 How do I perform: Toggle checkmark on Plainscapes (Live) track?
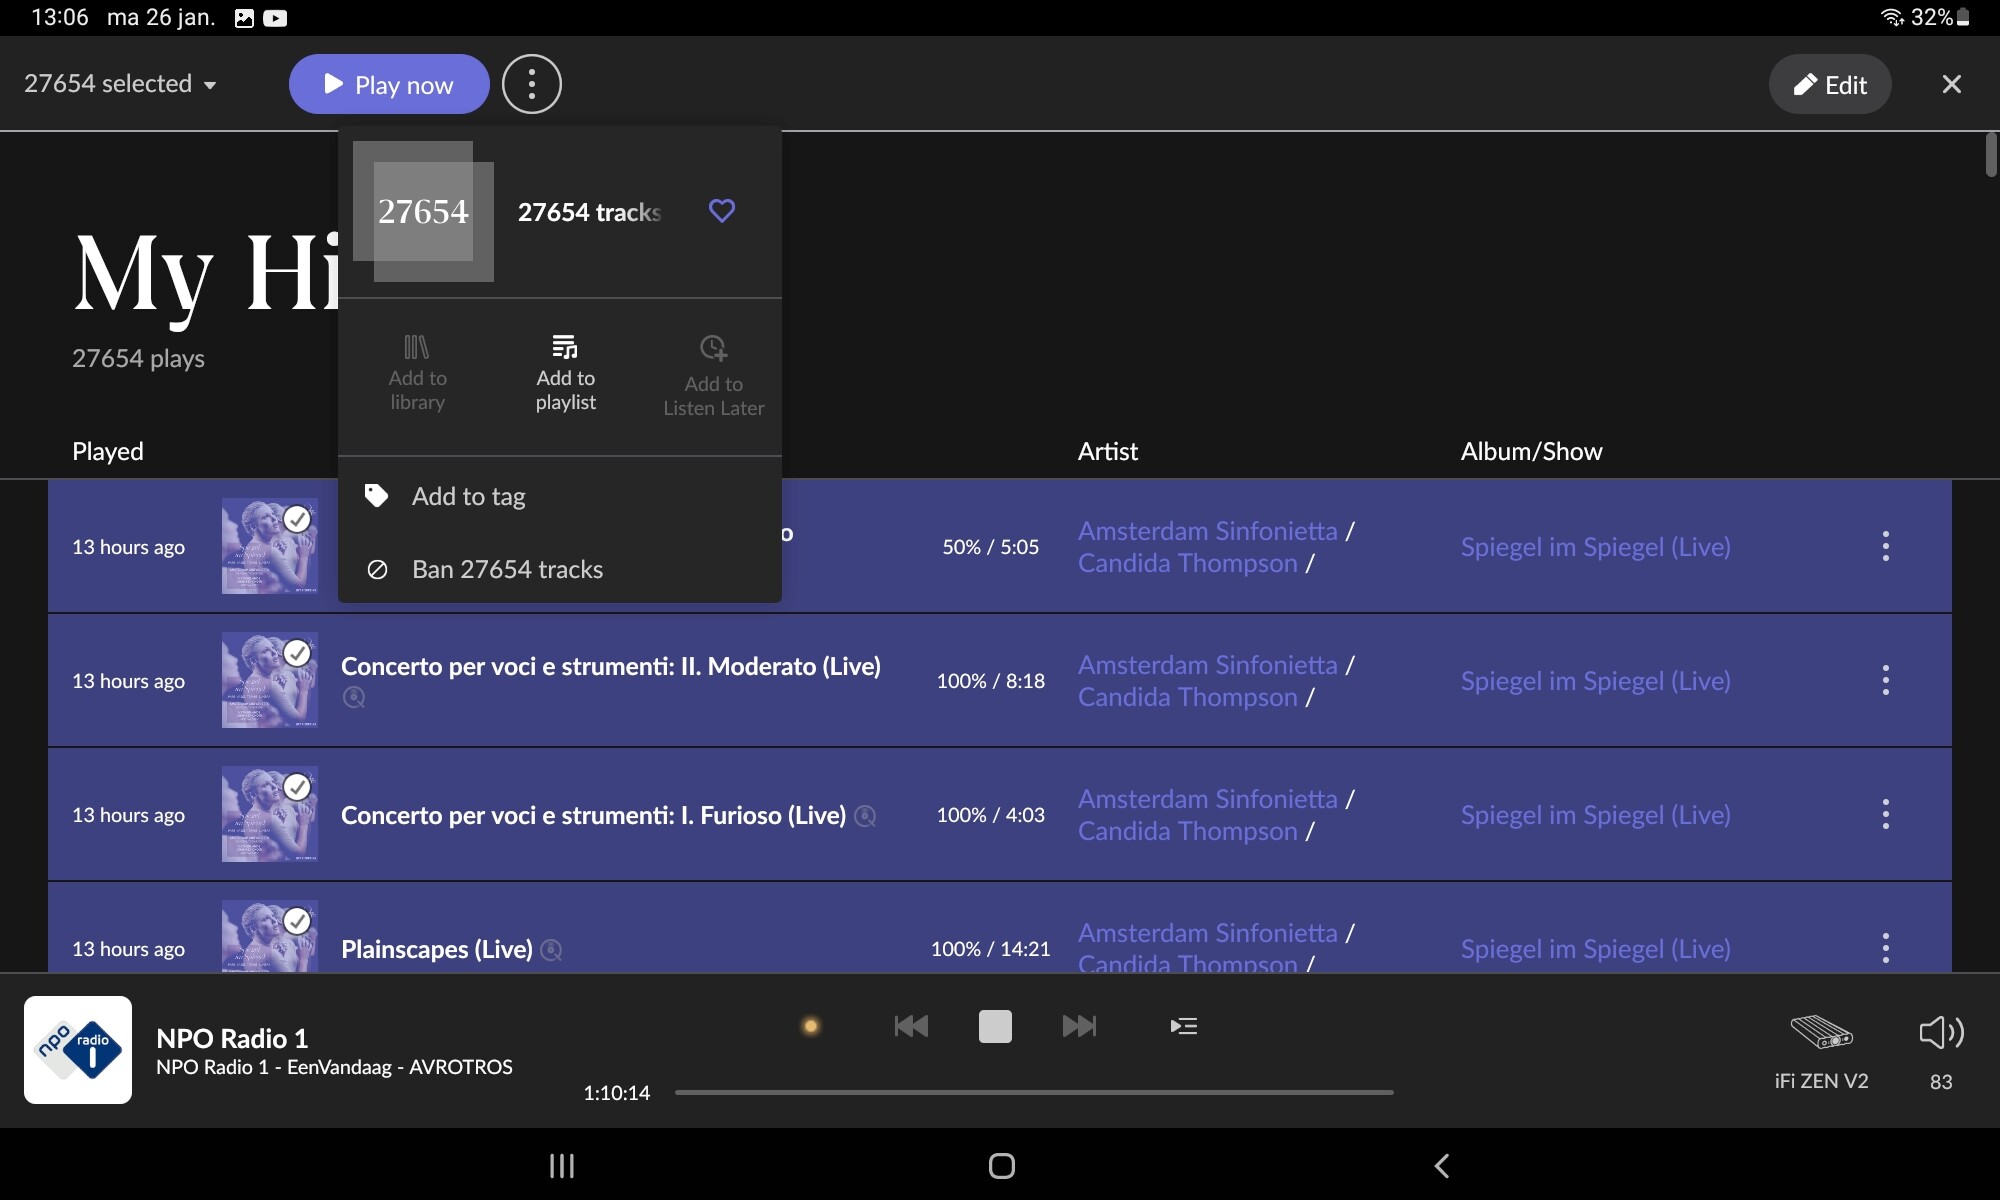pos(297,921)
